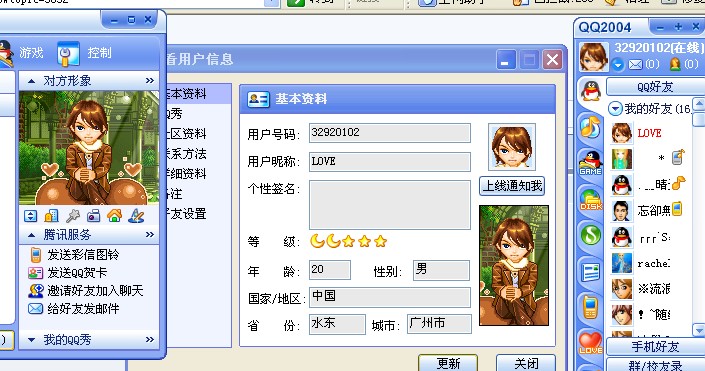Click the 上线通知我 button
This screenshot has width=705, height=371.
(512, 186)
